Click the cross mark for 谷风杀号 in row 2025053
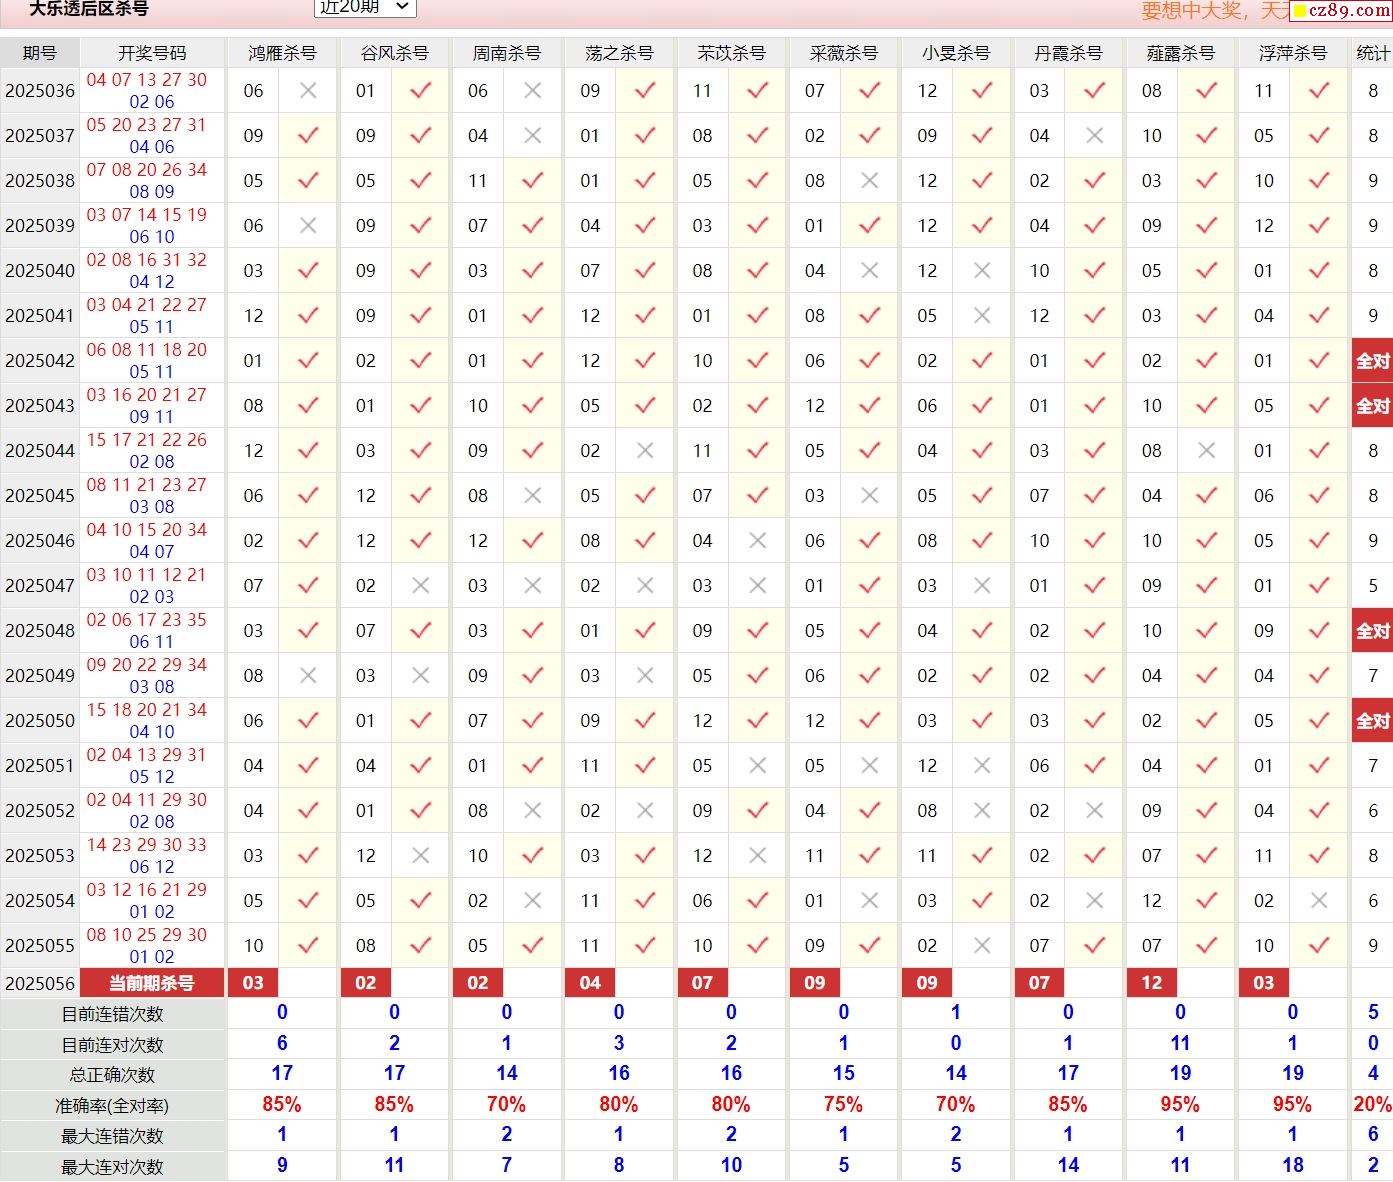This screenshot has width=1393, height=1182. tap(420, 856)
